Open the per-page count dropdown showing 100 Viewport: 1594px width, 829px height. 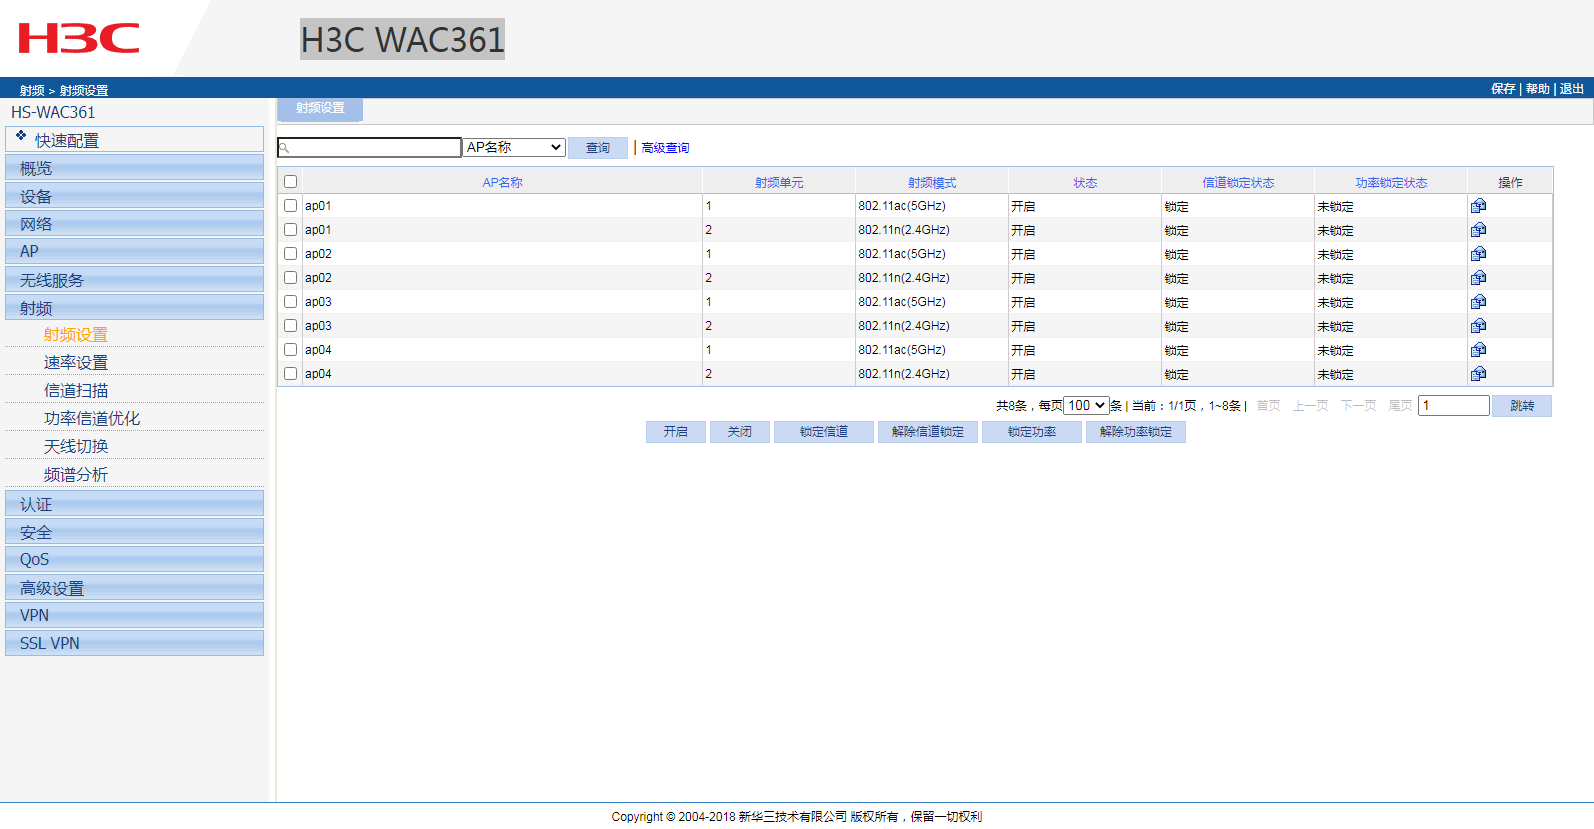(1086, 406)
